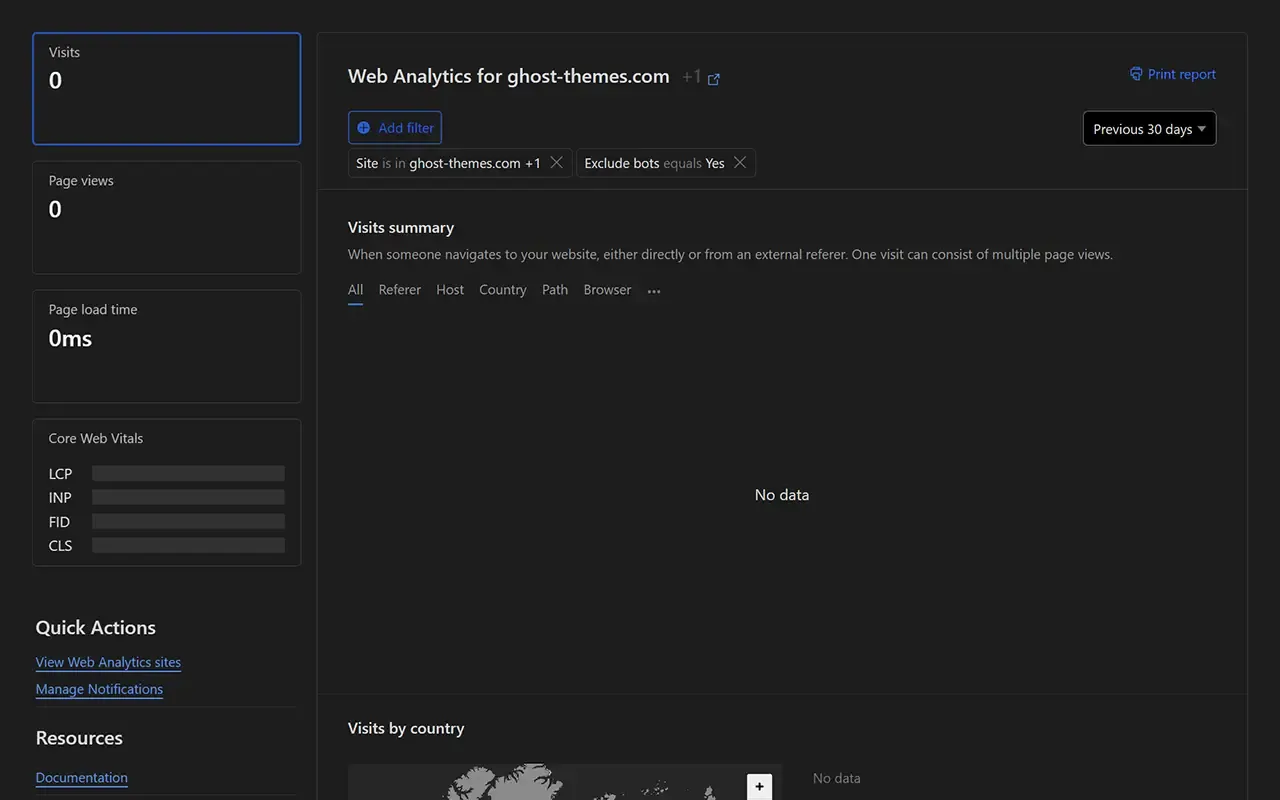Click the CLS progress bar
This screenshot has height=800, width=1280.
[188, 546]
